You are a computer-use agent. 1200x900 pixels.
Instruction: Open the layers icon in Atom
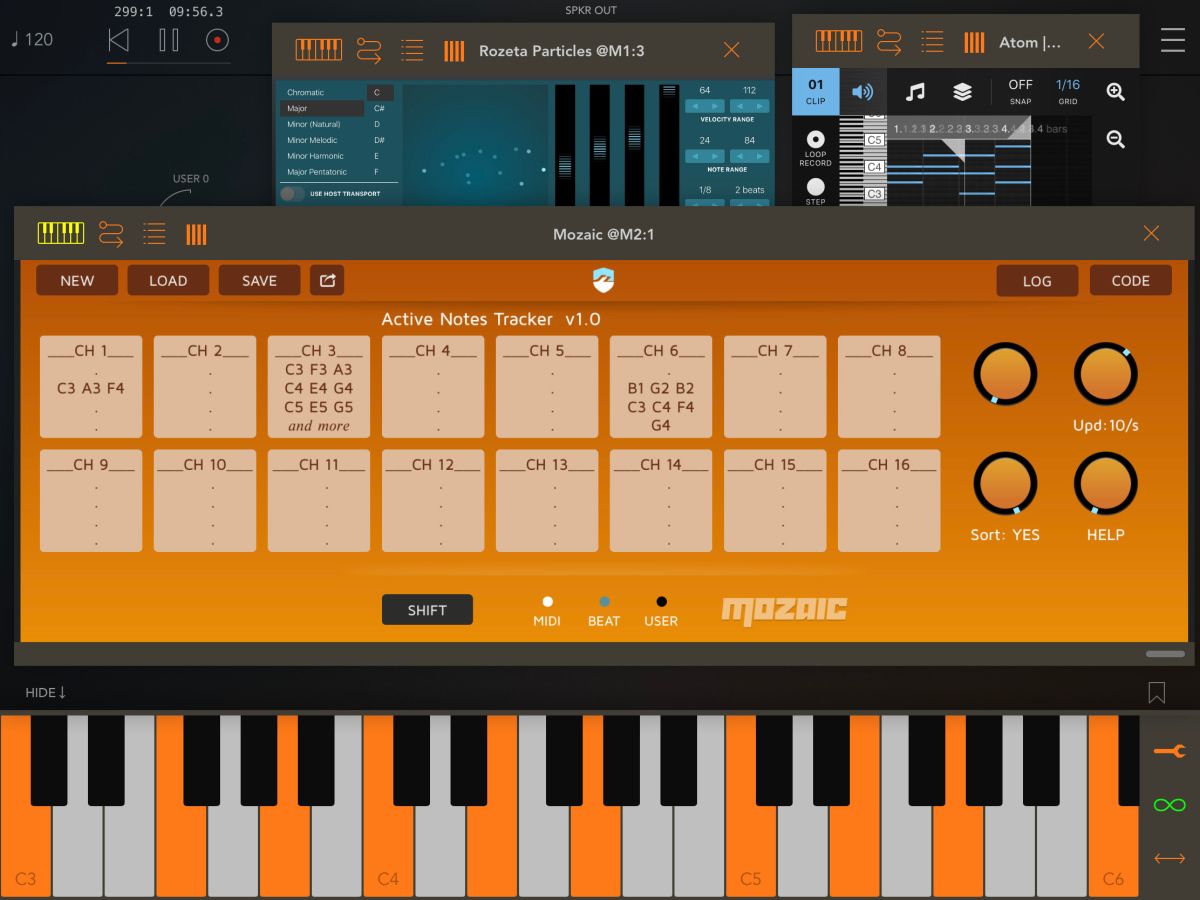pyautogui.click(x=962, y=92)
